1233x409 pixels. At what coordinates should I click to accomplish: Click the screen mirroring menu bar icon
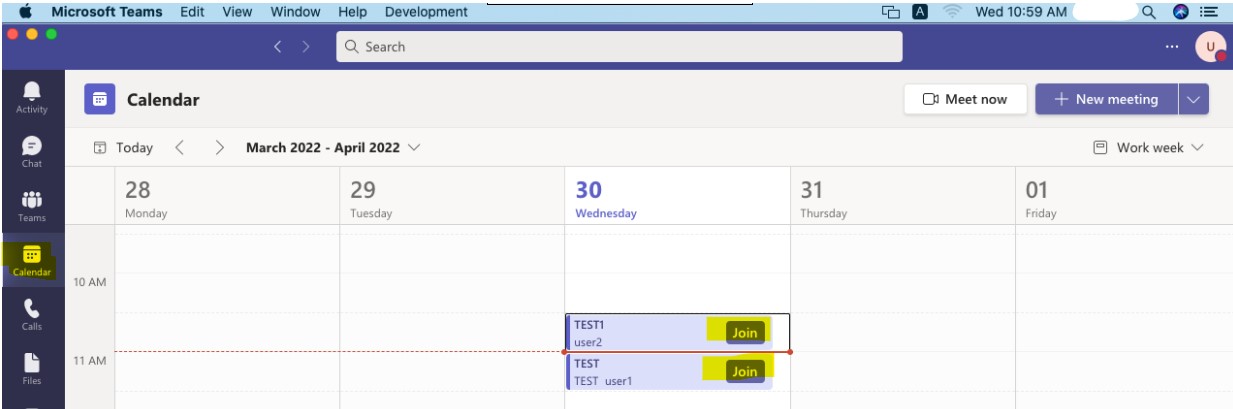pos(891,12)
